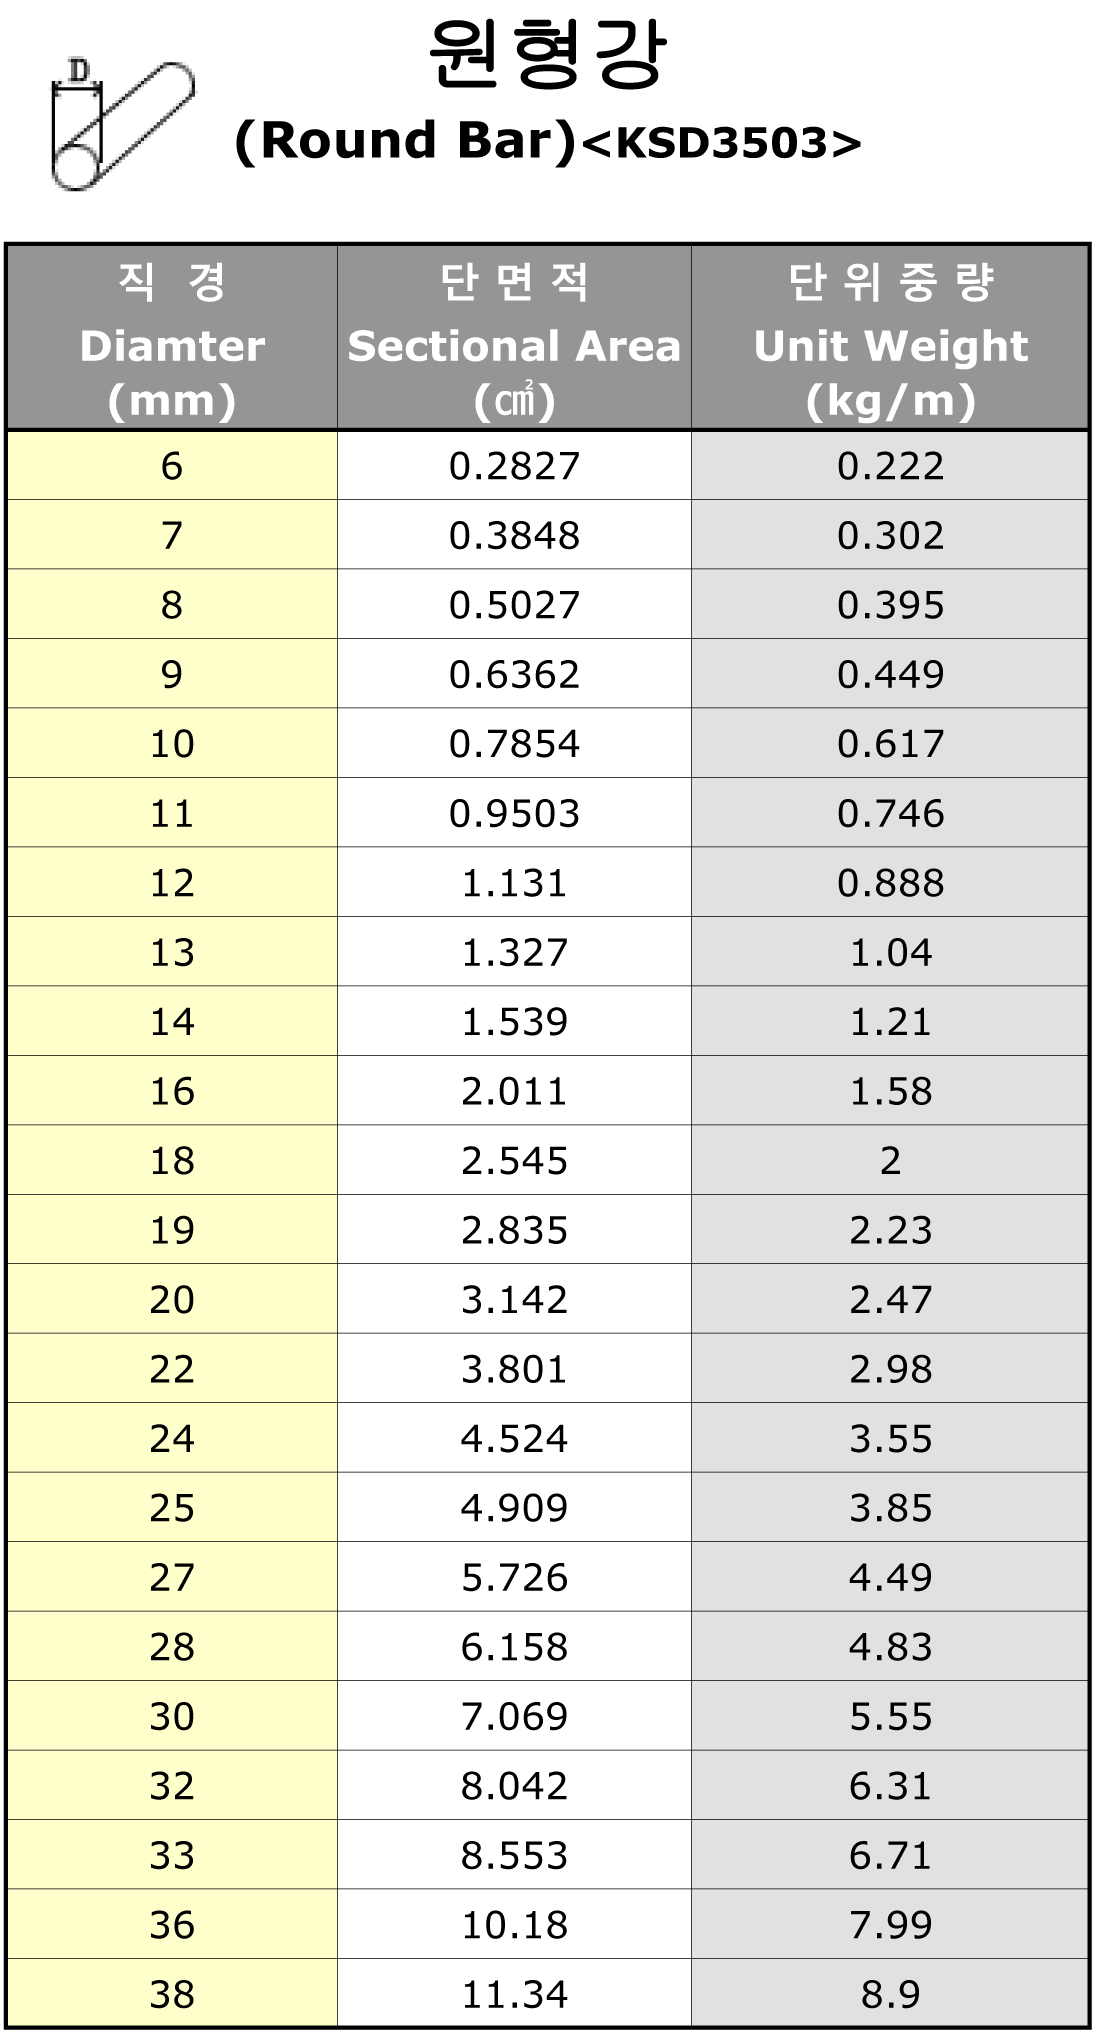Click the Round Bar KSD3503 title text
This screenshot has width=1096, height=2034.
click(x=548, y=141)
